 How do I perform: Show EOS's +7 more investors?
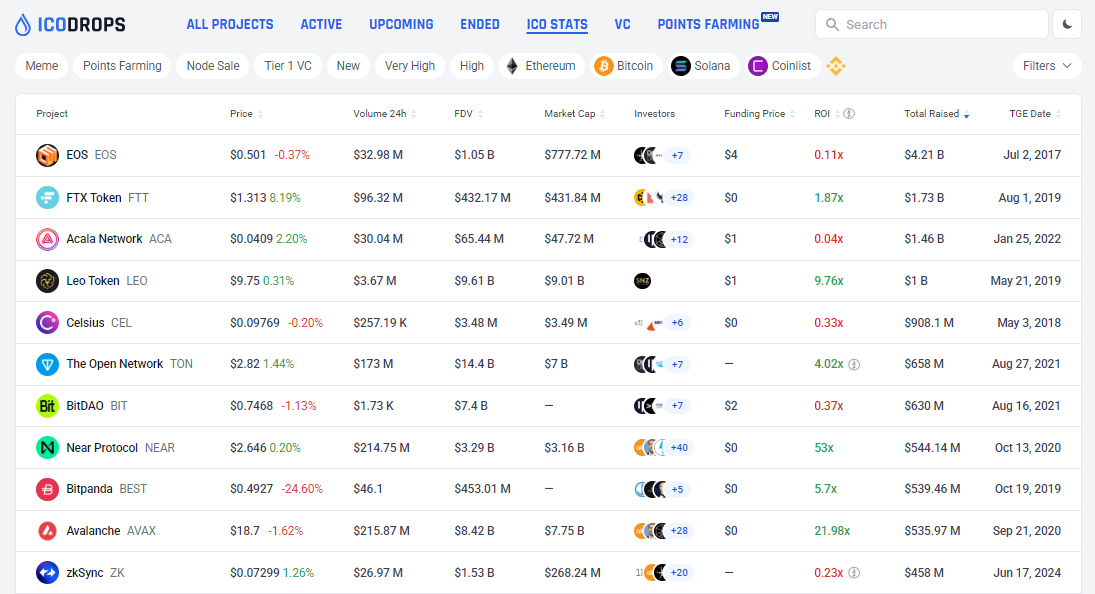pyautogui.click(x=677, y=155)
